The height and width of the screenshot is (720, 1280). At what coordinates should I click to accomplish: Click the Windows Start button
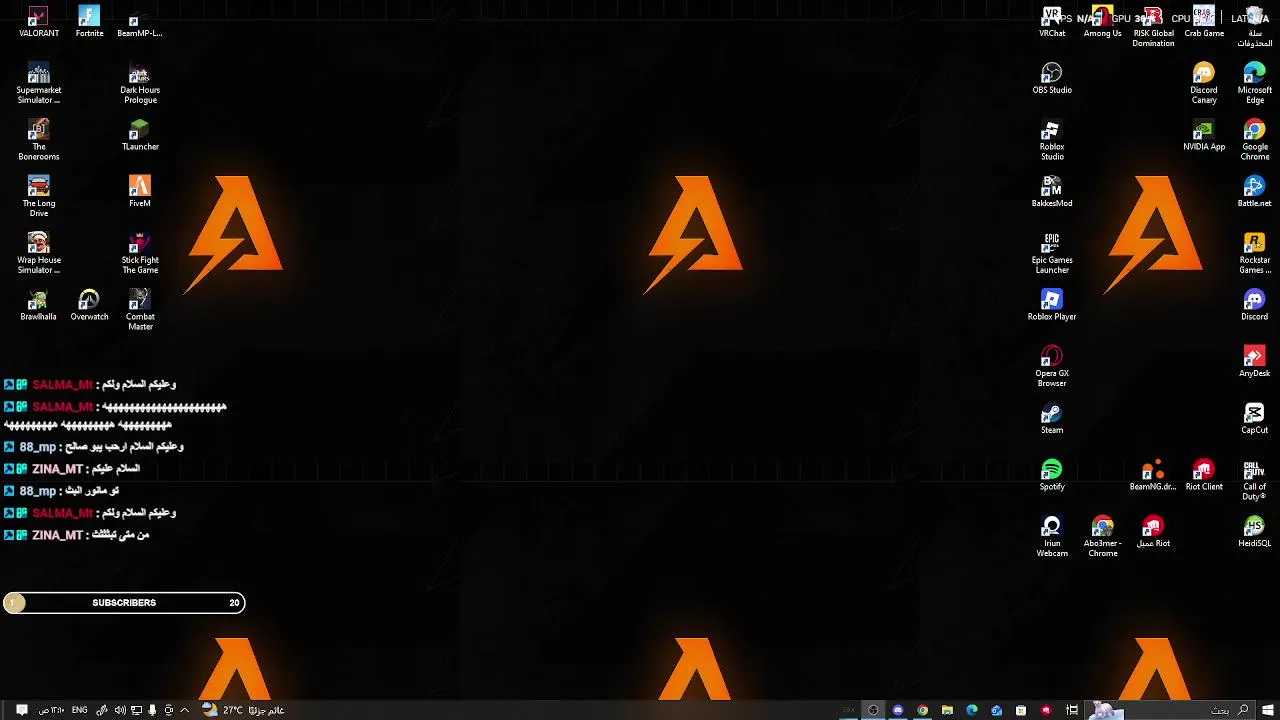[1268, 710]
